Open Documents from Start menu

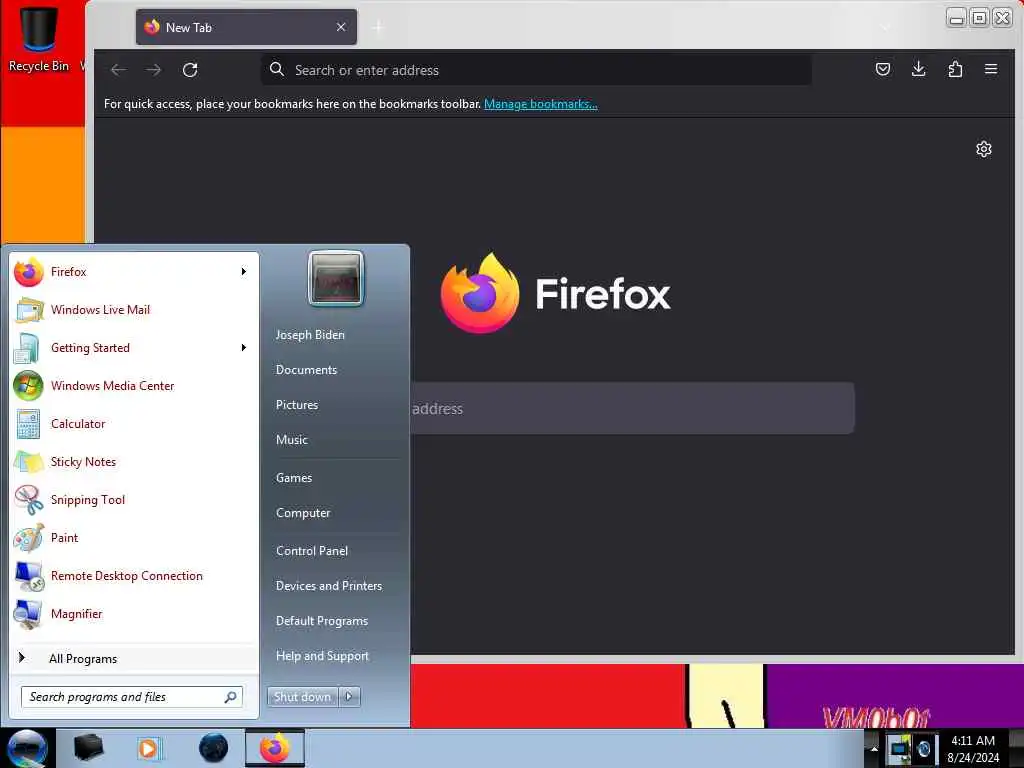tap(306, 370)
